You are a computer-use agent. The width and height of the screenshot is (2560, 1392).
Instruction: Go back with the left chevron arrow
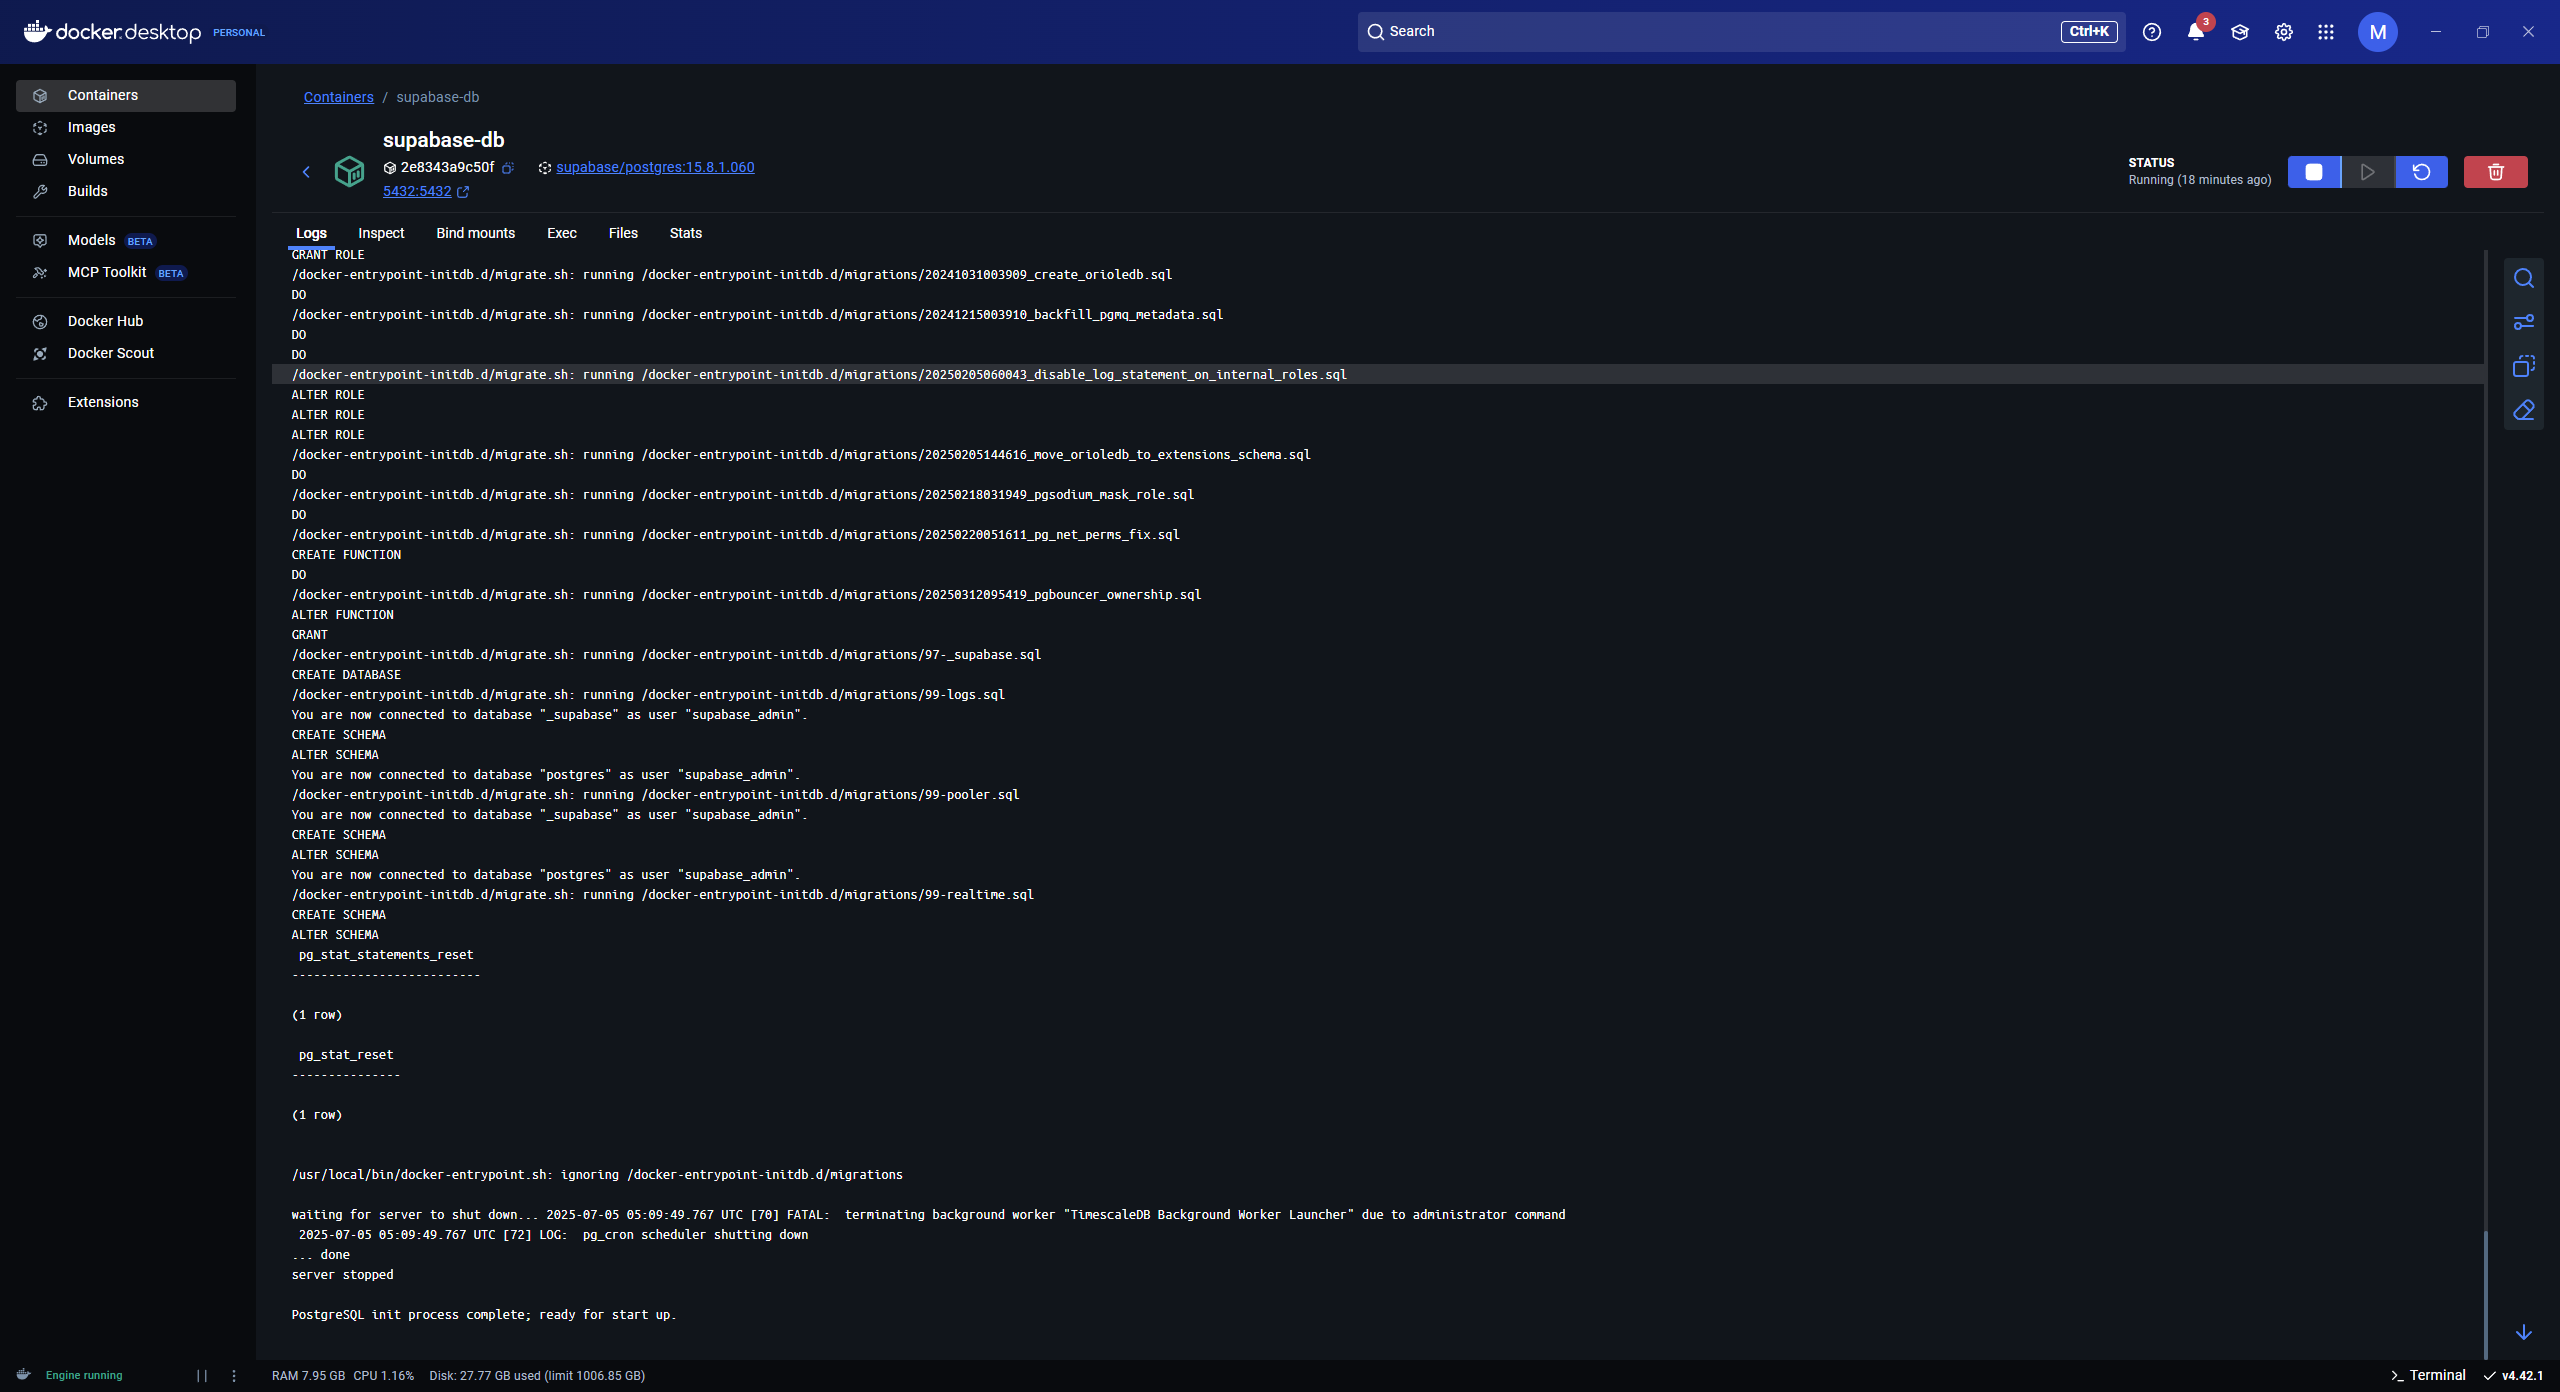[306, 172]
